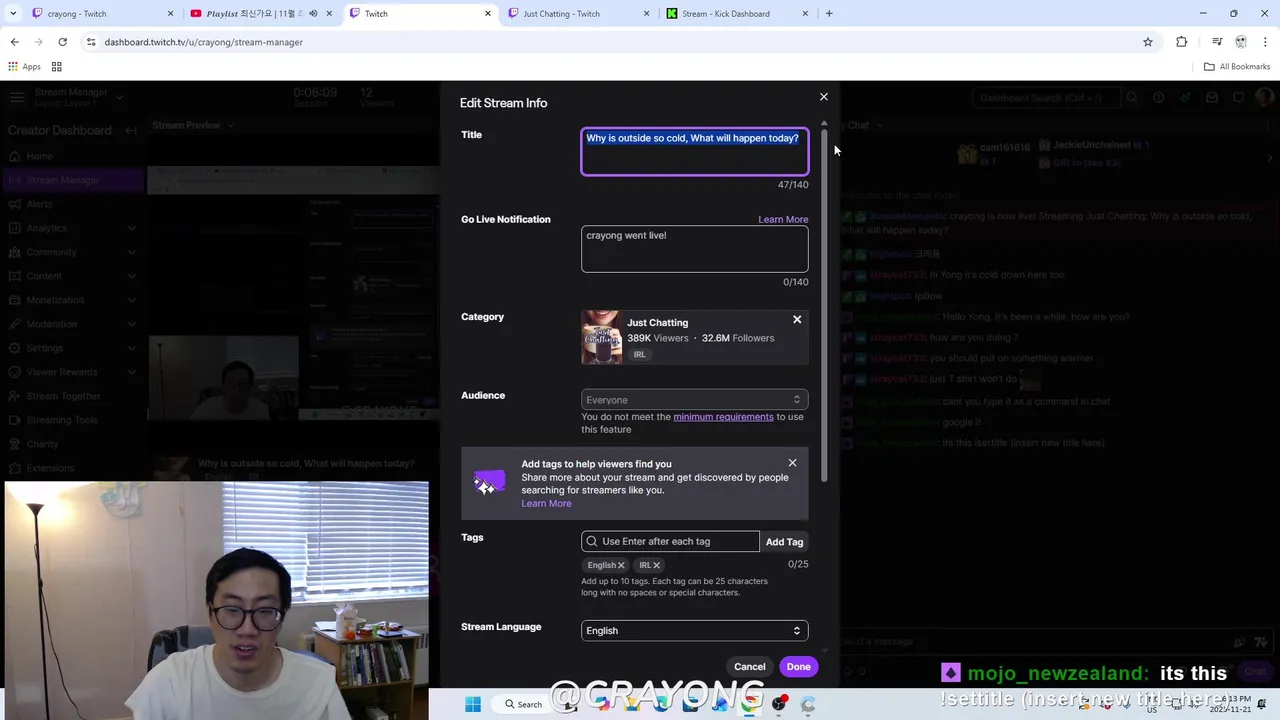Open the Stream Language dropdown
Image resolution: width=1280 pixels, height=720 pixels.
pyautogui.click(x=694, y=631)
